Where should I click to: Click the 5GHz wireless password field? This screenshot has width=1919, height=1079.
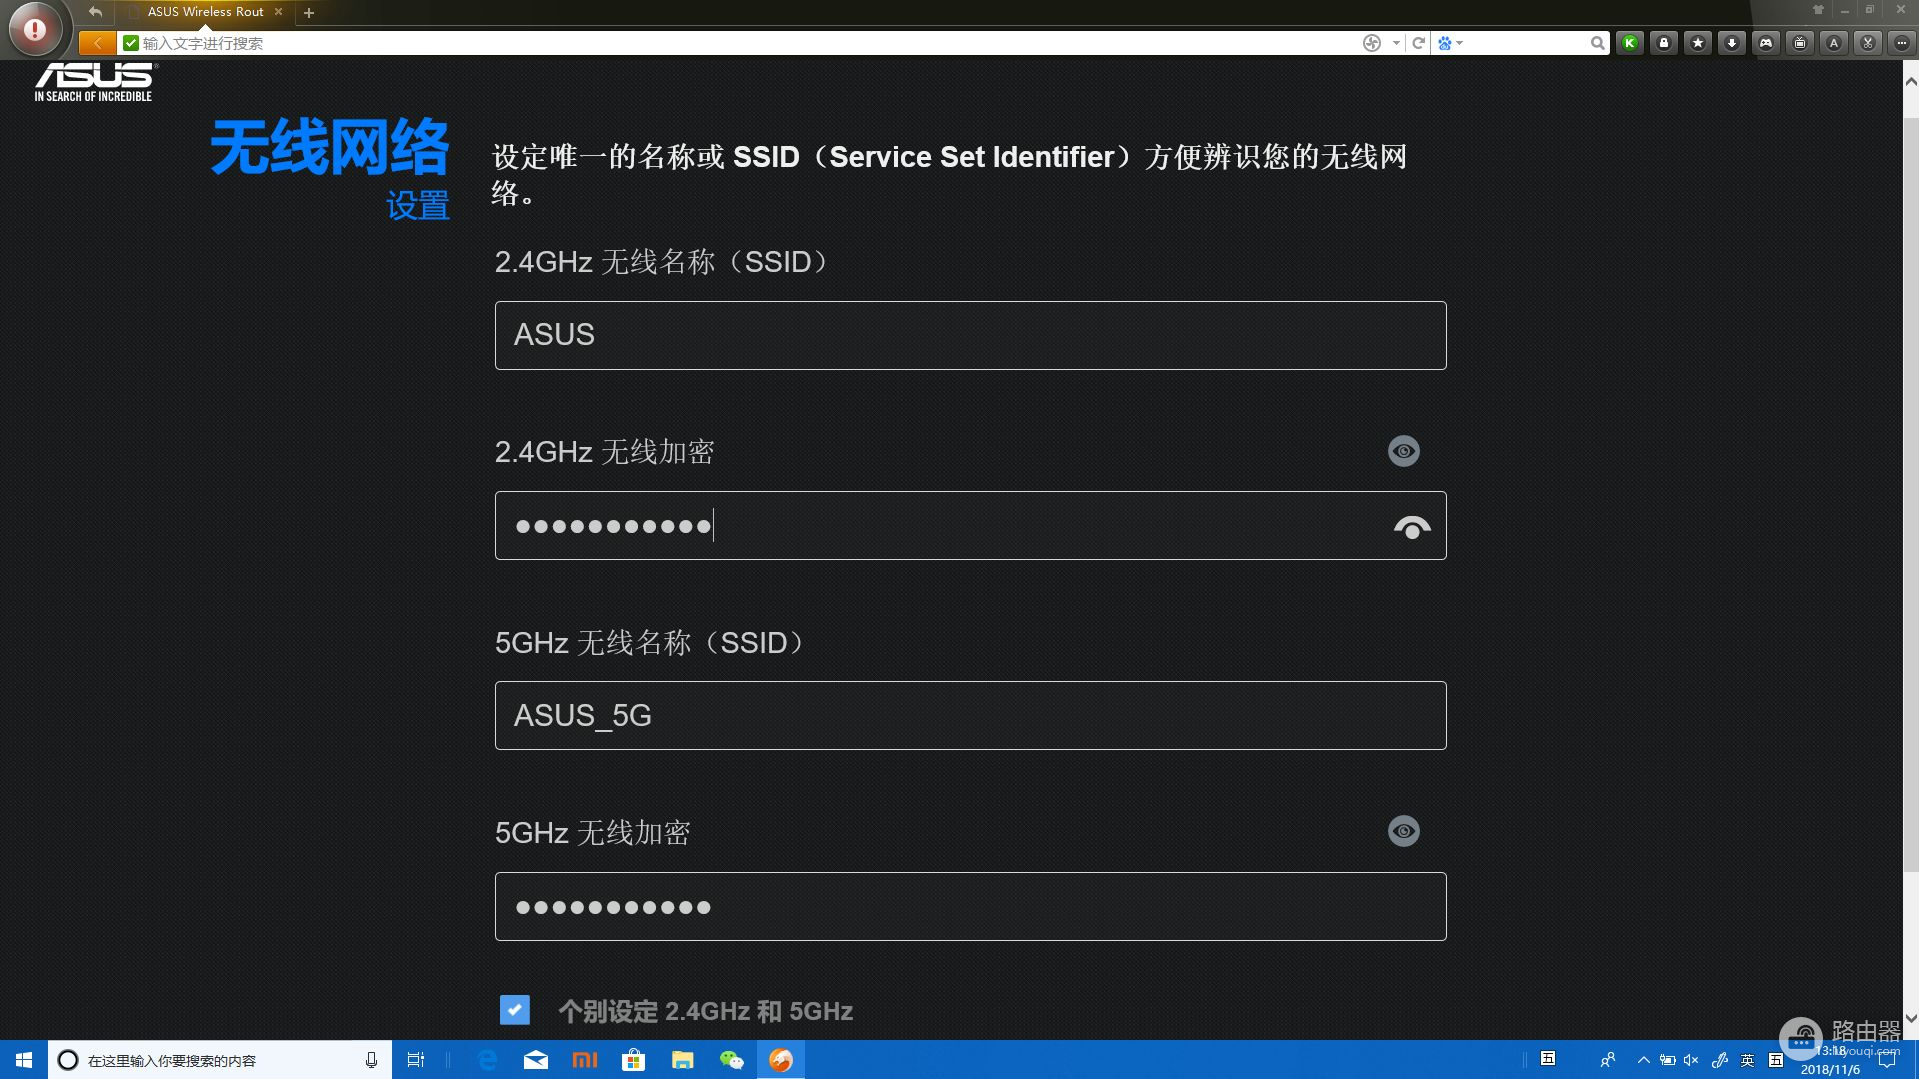pyautogui.click(x=970, y=906)
